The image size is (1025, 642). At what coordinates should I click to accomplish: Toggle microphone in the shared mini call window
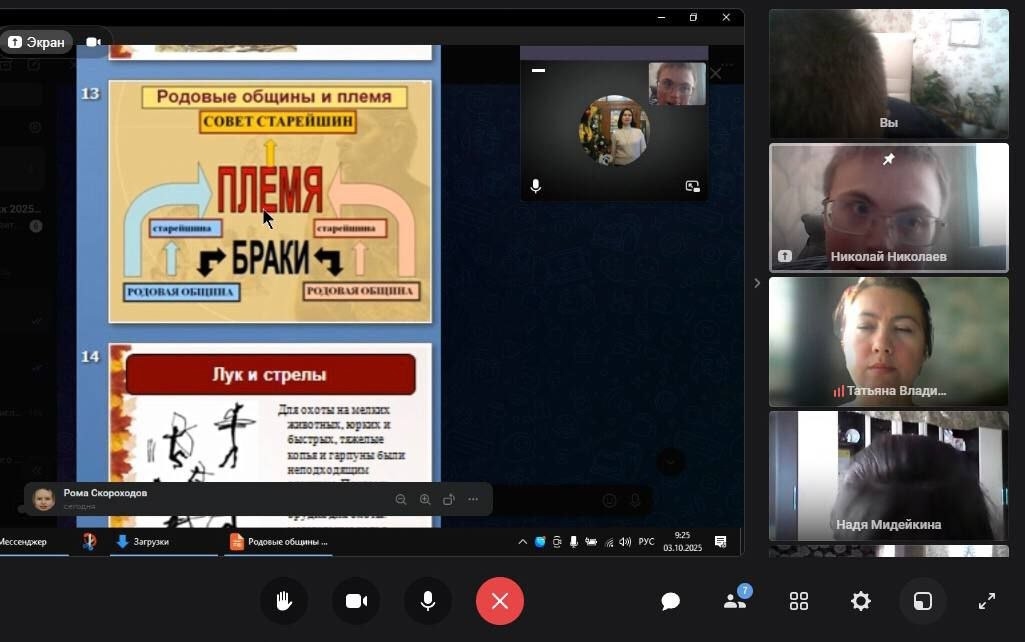[x=536, y=186]
